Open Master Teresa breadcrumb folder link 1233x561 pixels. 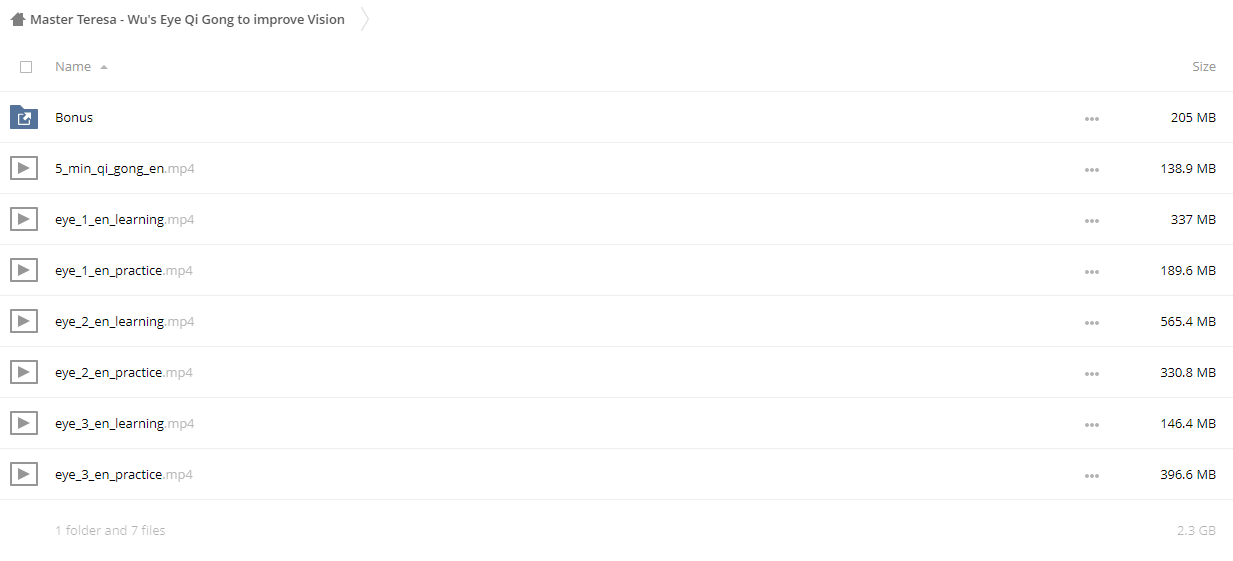(x=187, y=19)
